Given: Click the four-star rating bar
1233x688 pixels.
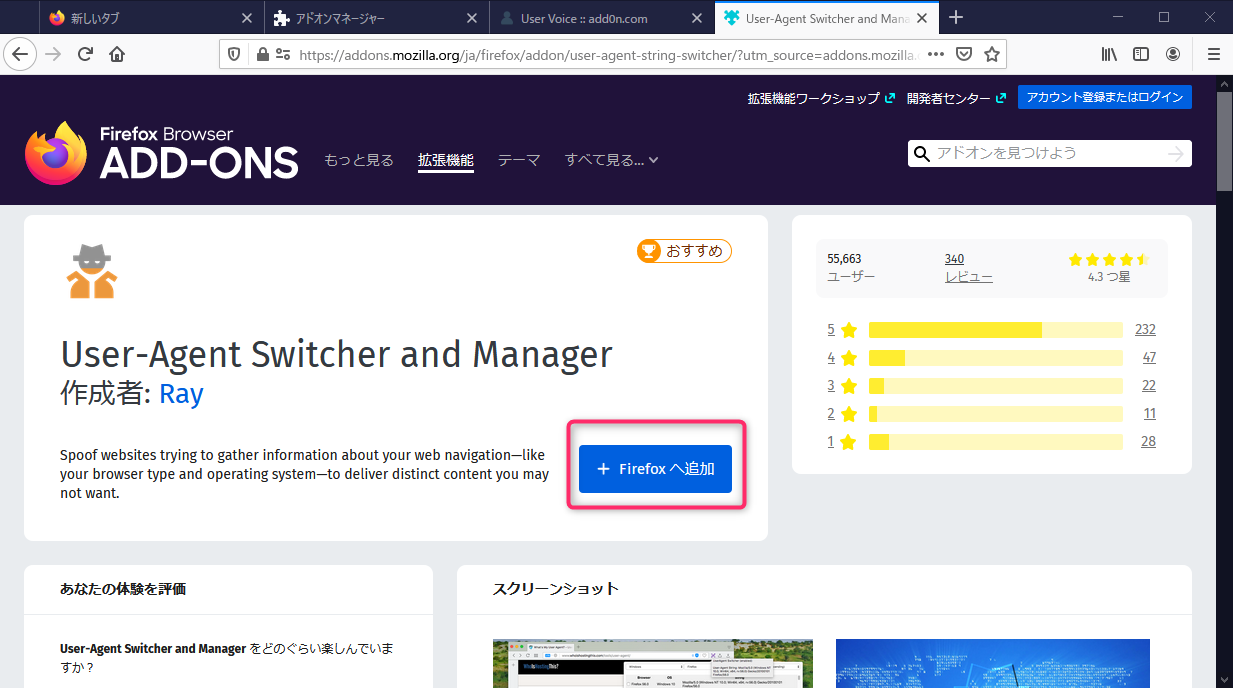Looking at the screenshot, I should point(996,358).
